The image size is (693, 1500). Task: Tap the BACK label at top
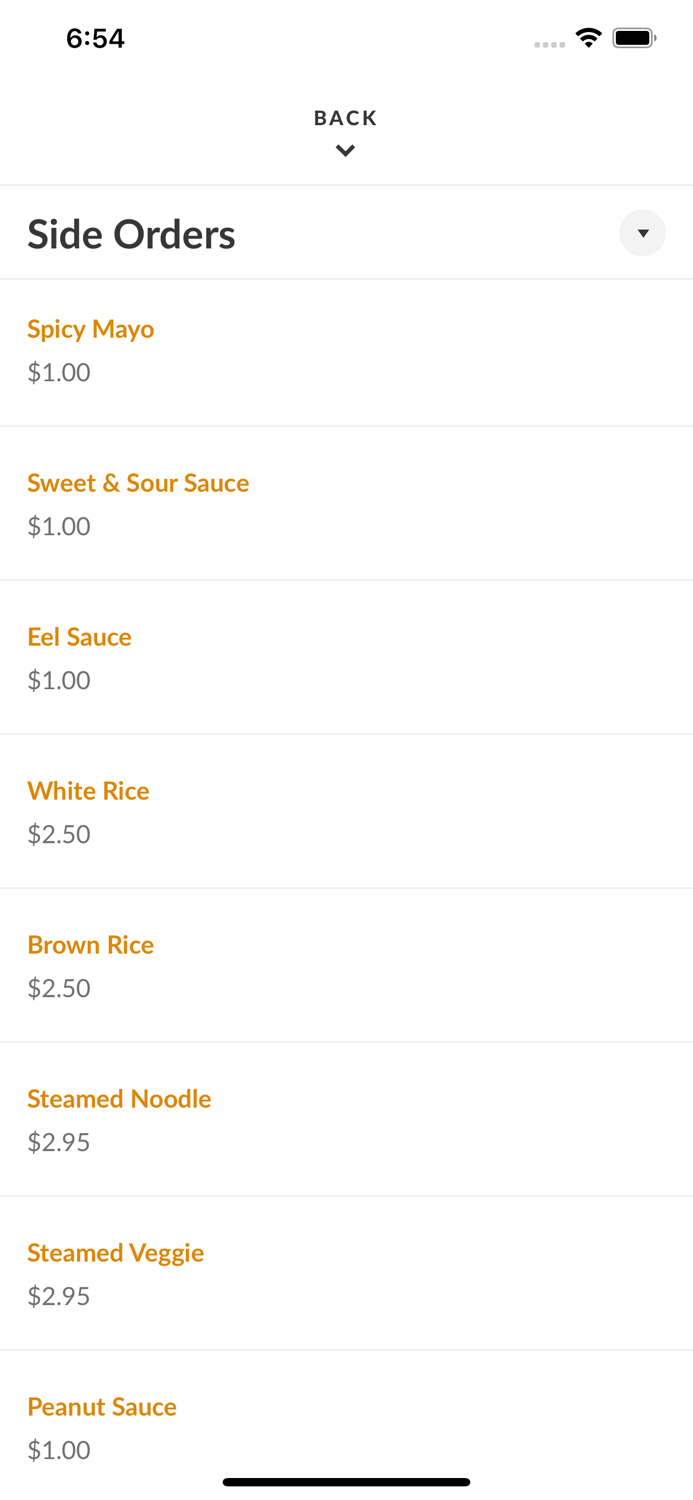(x=346, y=118)
